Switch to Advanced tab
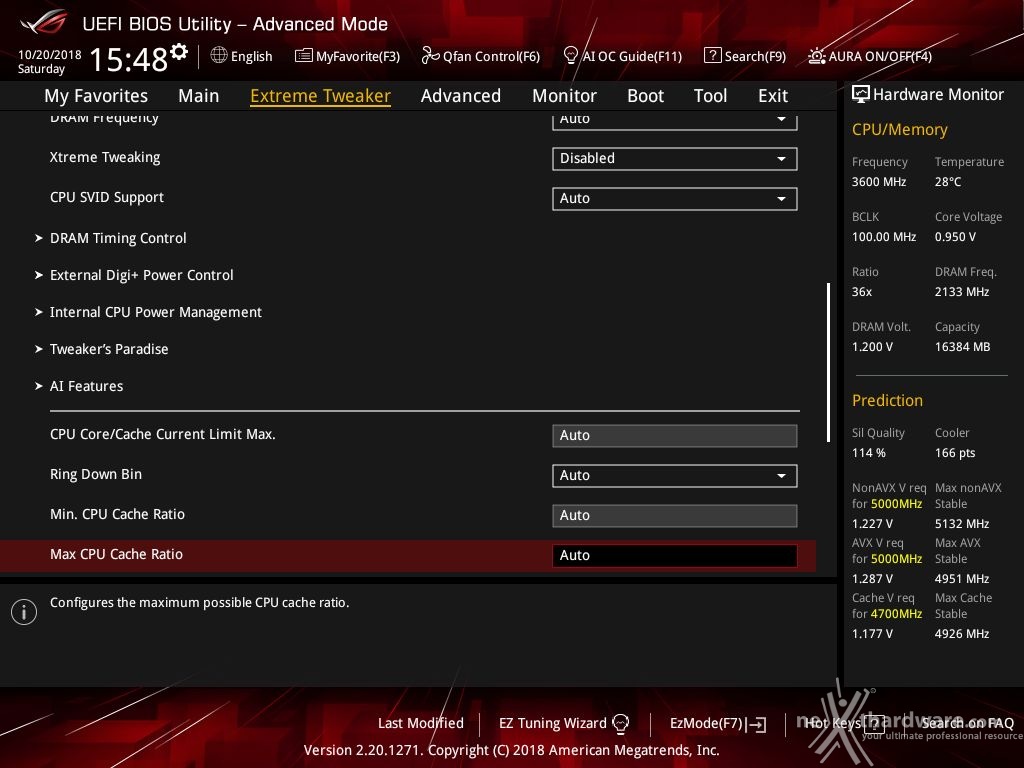This screenshot has width=1024, height=768. pyautogui.click(x=461, y=96)
